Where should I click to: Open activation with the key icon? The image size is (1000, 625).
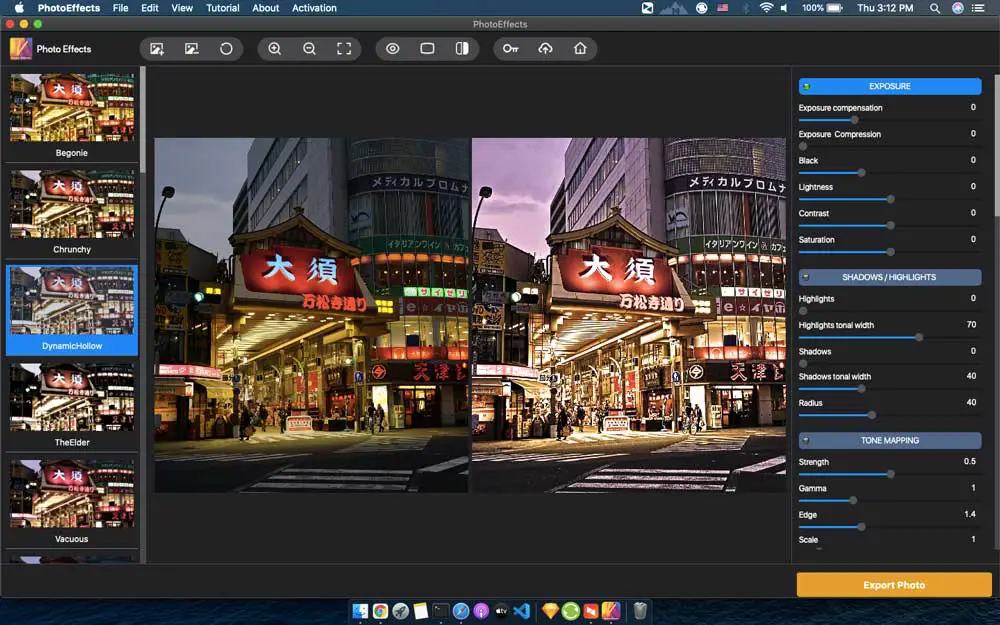pyautogui.click(x=511, y=48)
